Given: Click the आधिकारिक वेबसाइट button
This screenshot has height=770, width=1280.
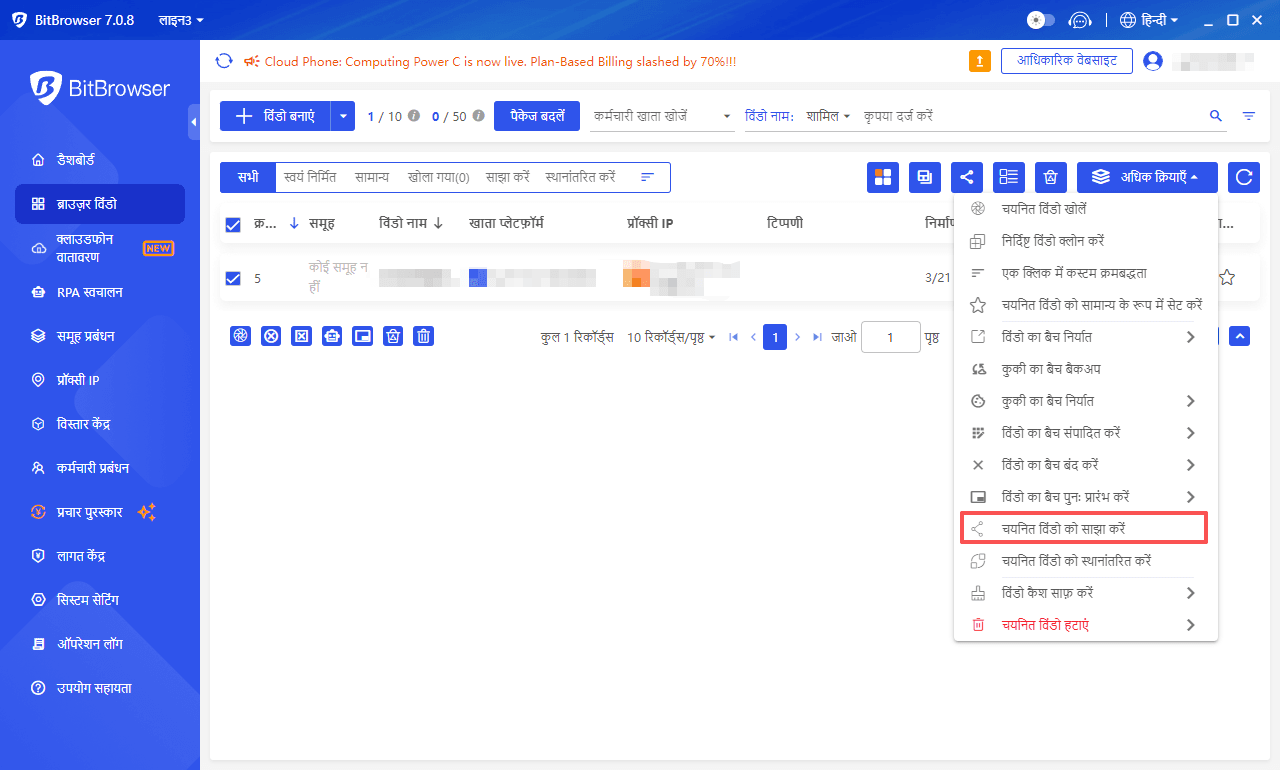Looking at the screenshot, I should tap(1066, 61).
